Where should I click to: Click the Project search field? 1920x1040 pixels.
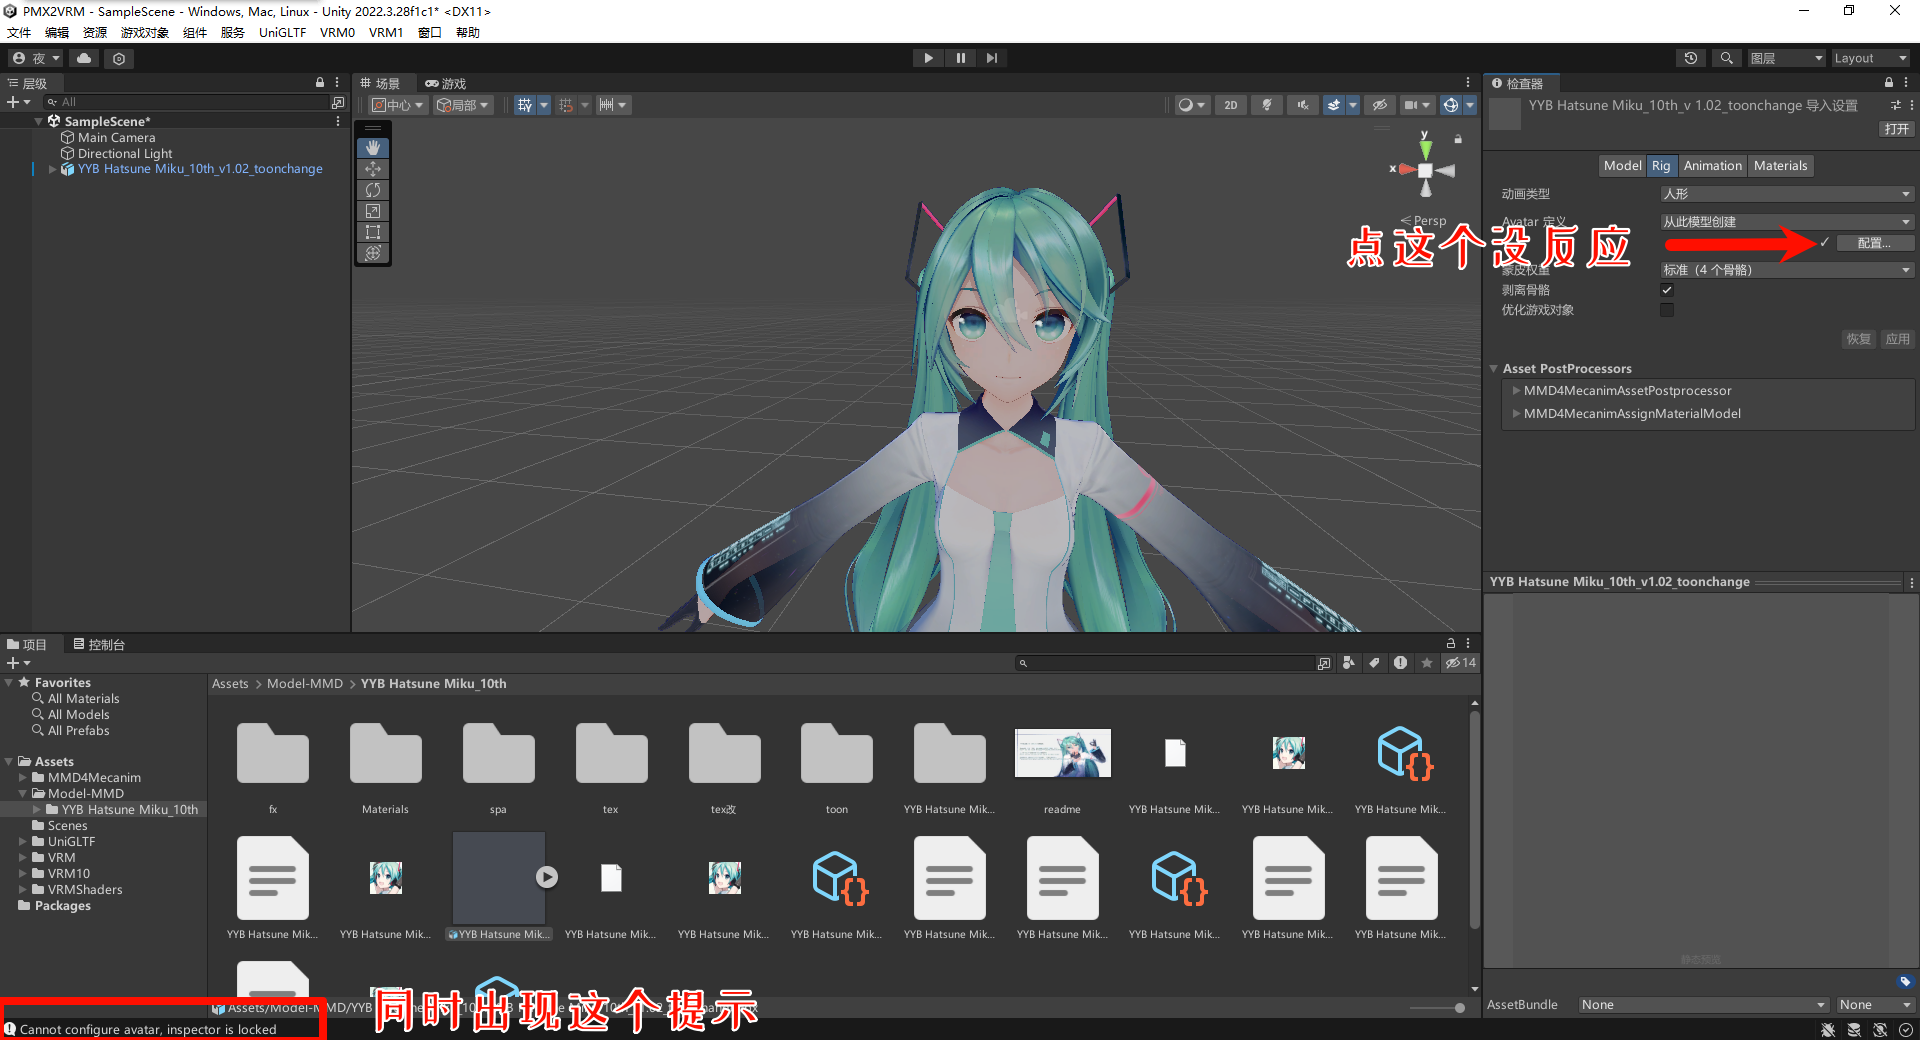pos(1166,663)
